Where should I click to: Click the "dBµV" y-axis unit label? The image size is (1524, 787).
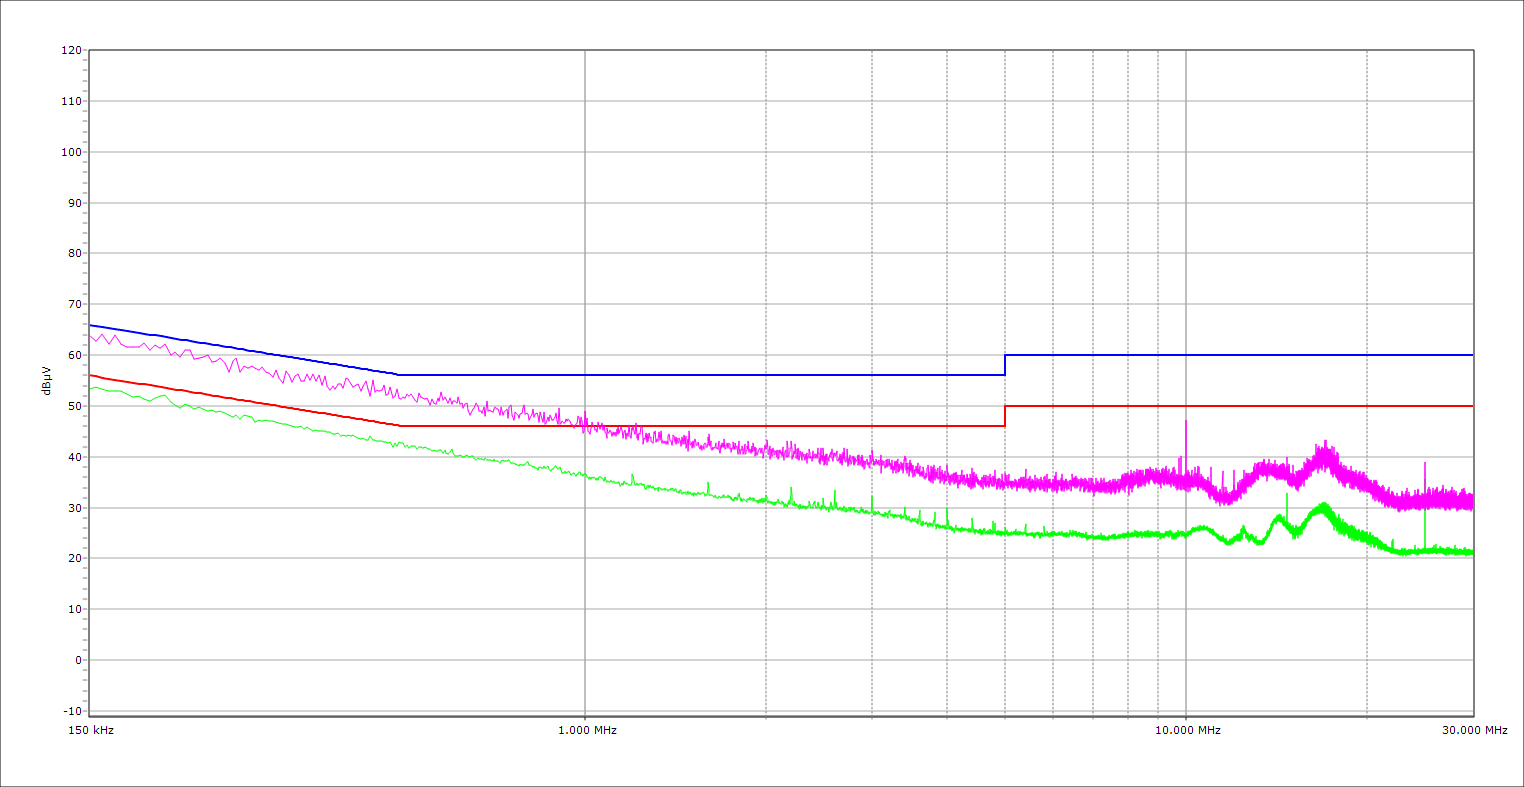click(46, 380)
